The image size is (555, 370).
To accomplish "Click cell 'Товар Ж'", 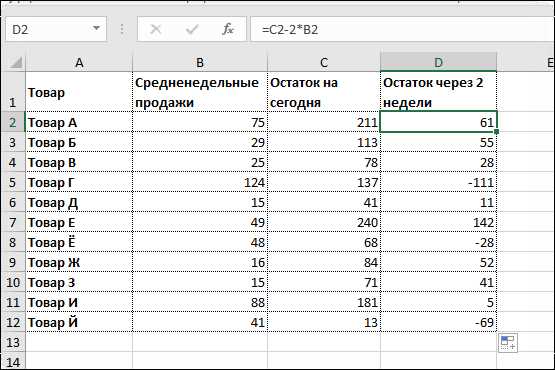I will [79, 262].
